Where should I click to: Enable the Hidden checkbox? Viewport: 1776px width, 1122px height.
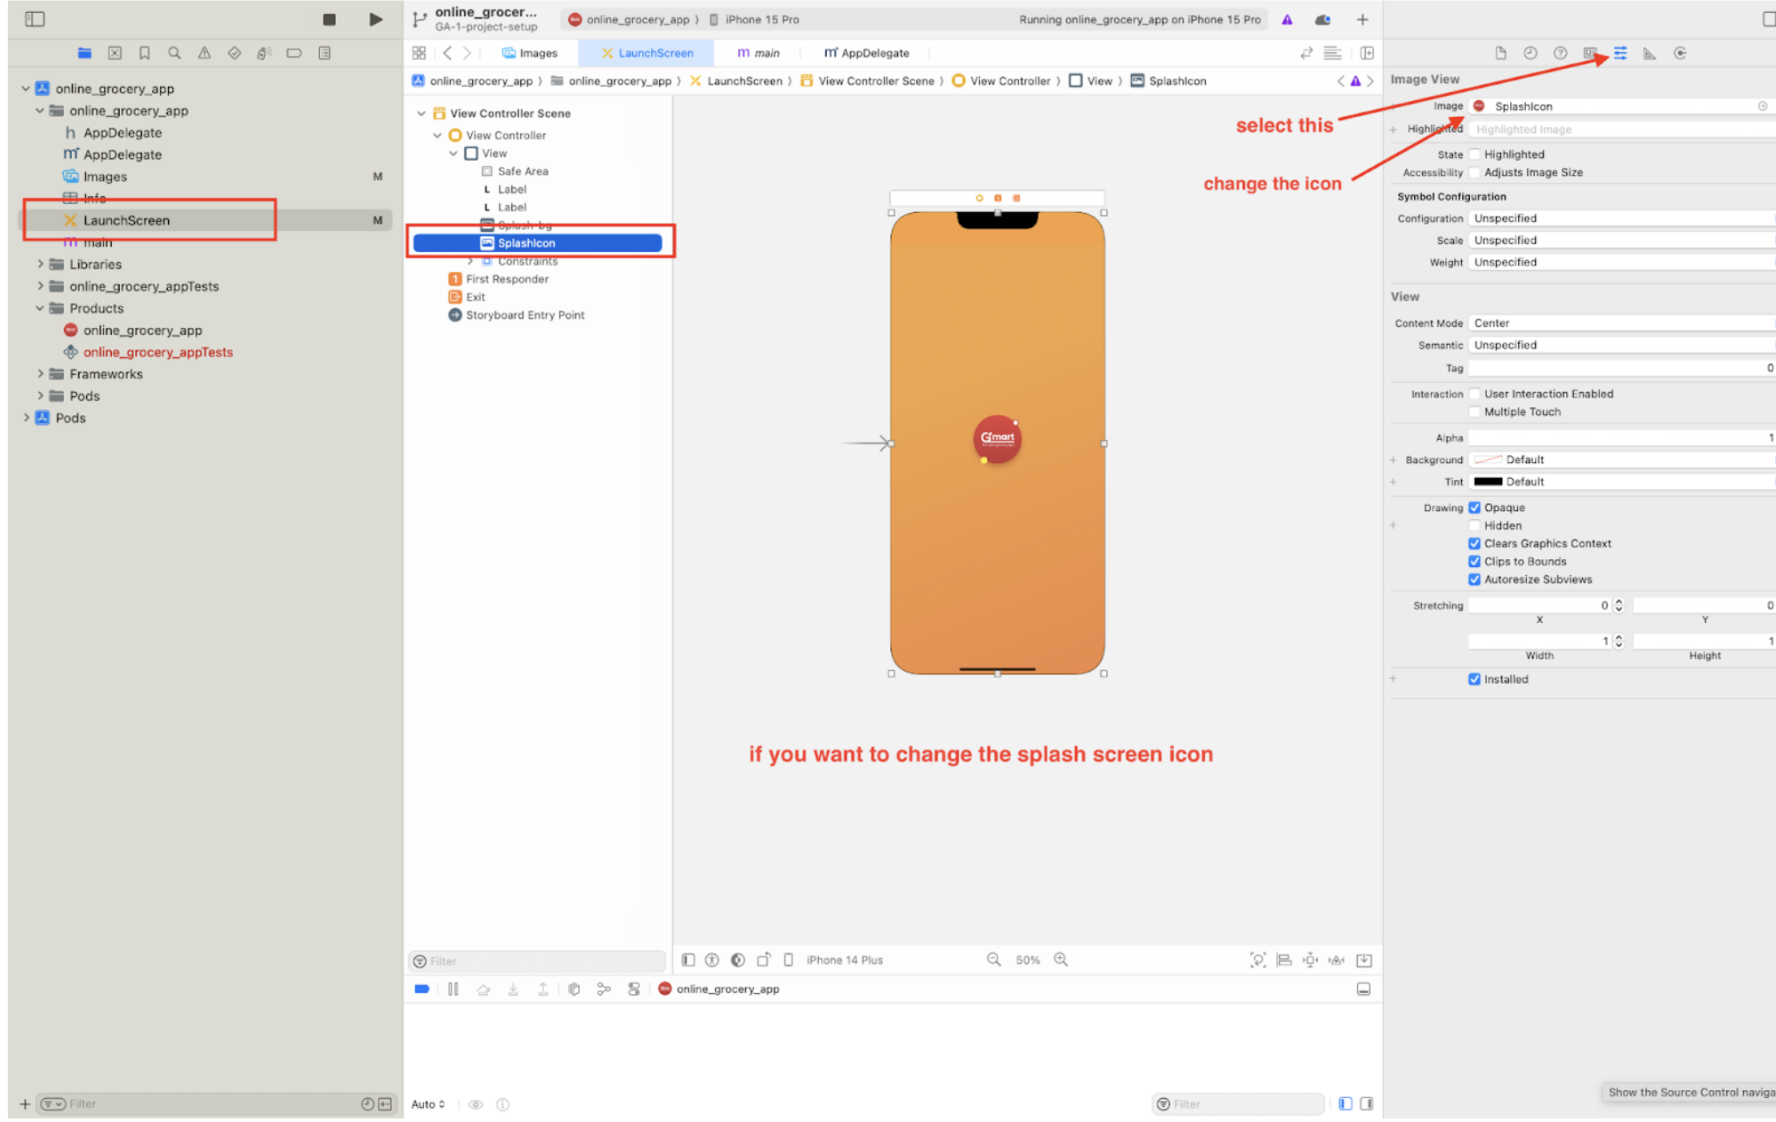pos(1474,526)
